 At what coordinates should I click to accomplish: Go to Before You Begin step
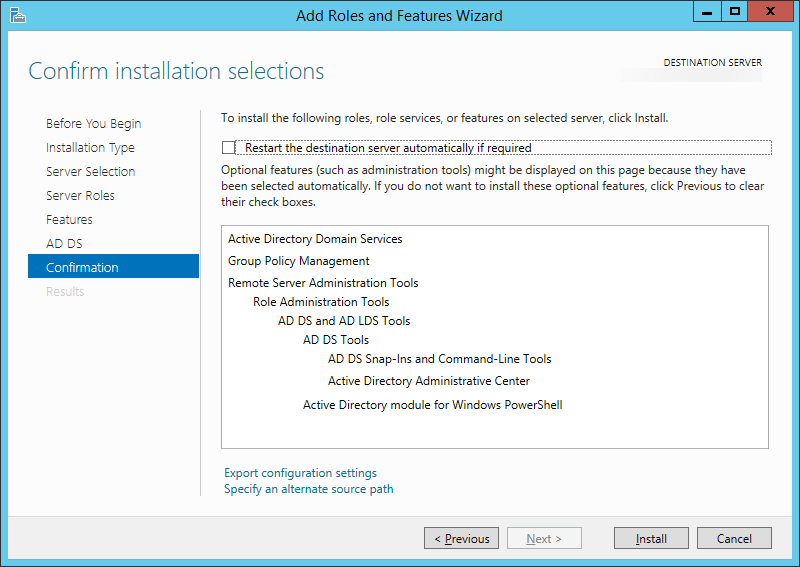point(93,124)
